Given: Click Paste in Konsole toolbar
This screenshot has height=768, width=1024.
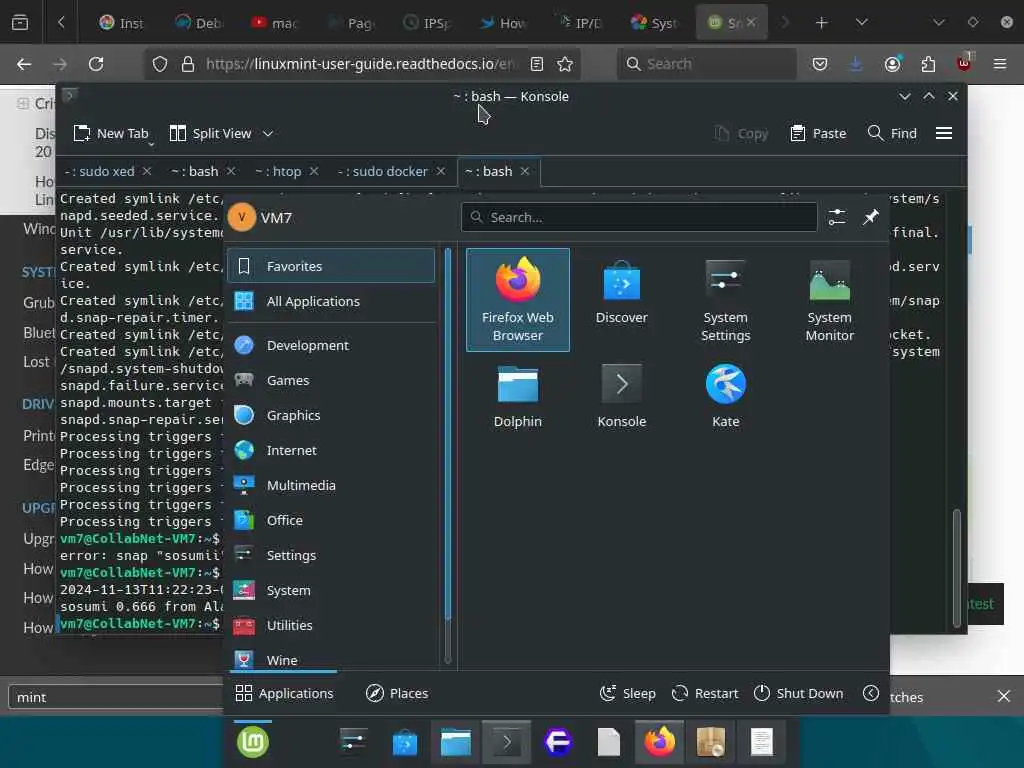Looking at the screenshot, I should pos(818,133).
